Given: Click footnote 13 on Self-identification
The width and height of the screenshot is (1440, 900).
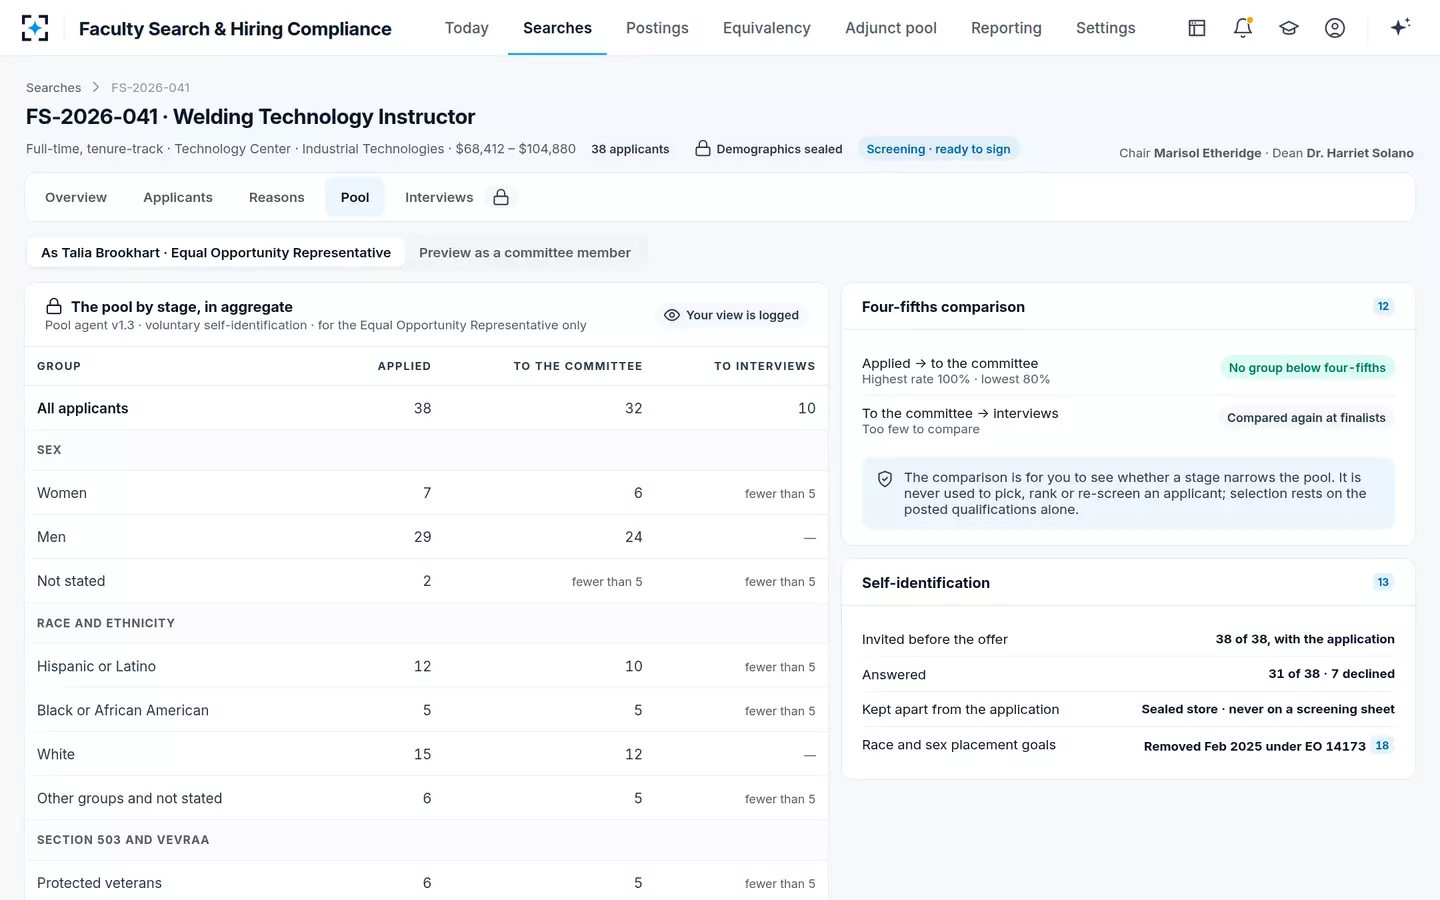Looking at the screenshot, I should (1383, 582).
